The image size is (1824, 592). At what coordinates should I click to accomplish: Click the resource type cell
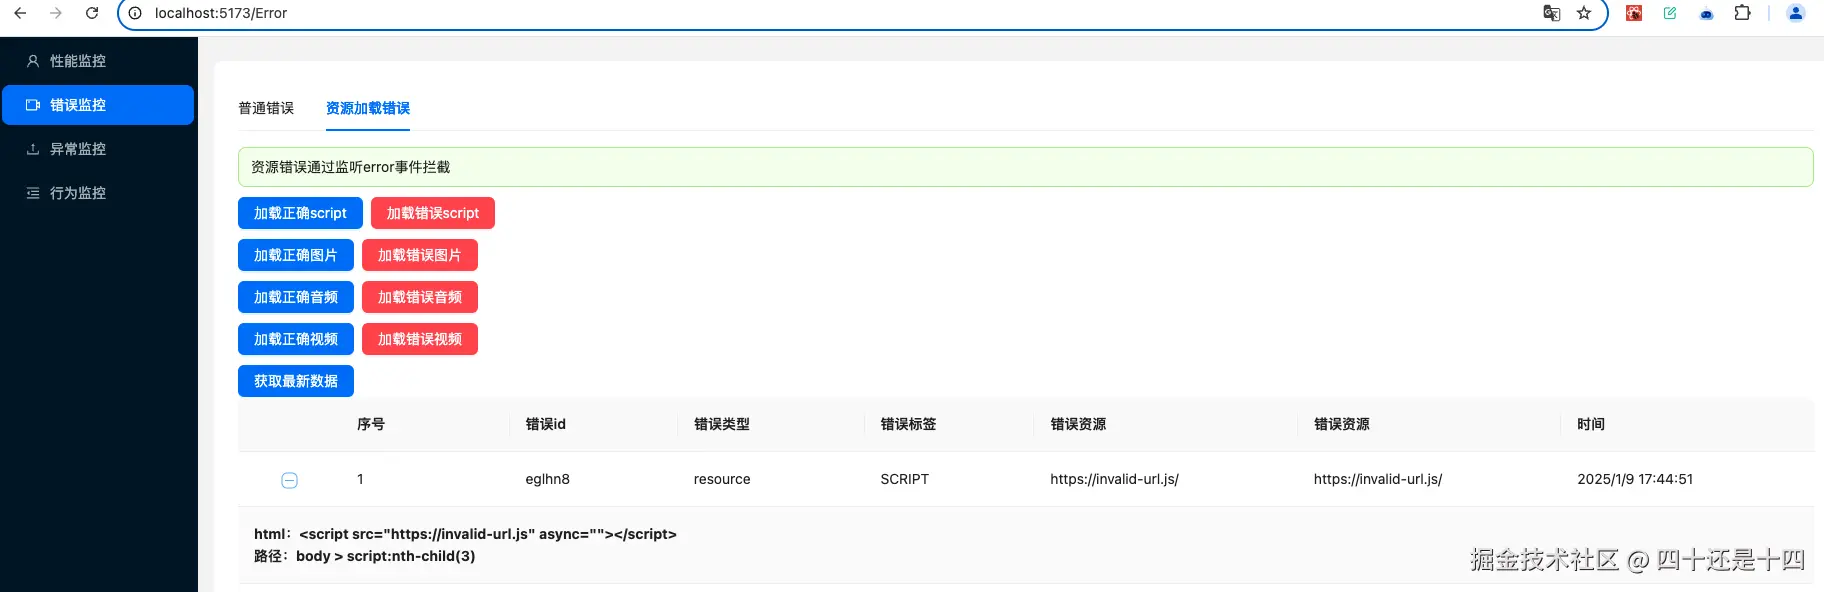pyautogui.click(x=722, y=479)
